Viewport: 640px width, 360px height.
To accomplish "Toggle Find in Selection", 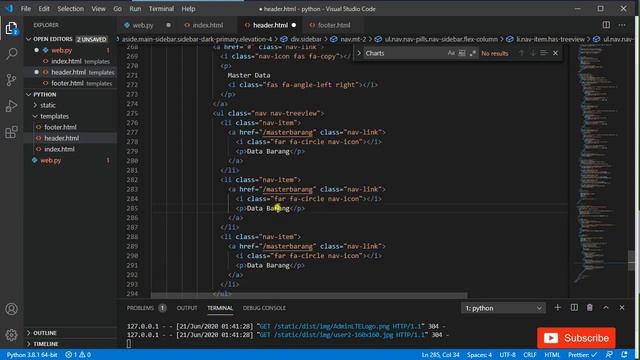I will (x=544, y=53).
